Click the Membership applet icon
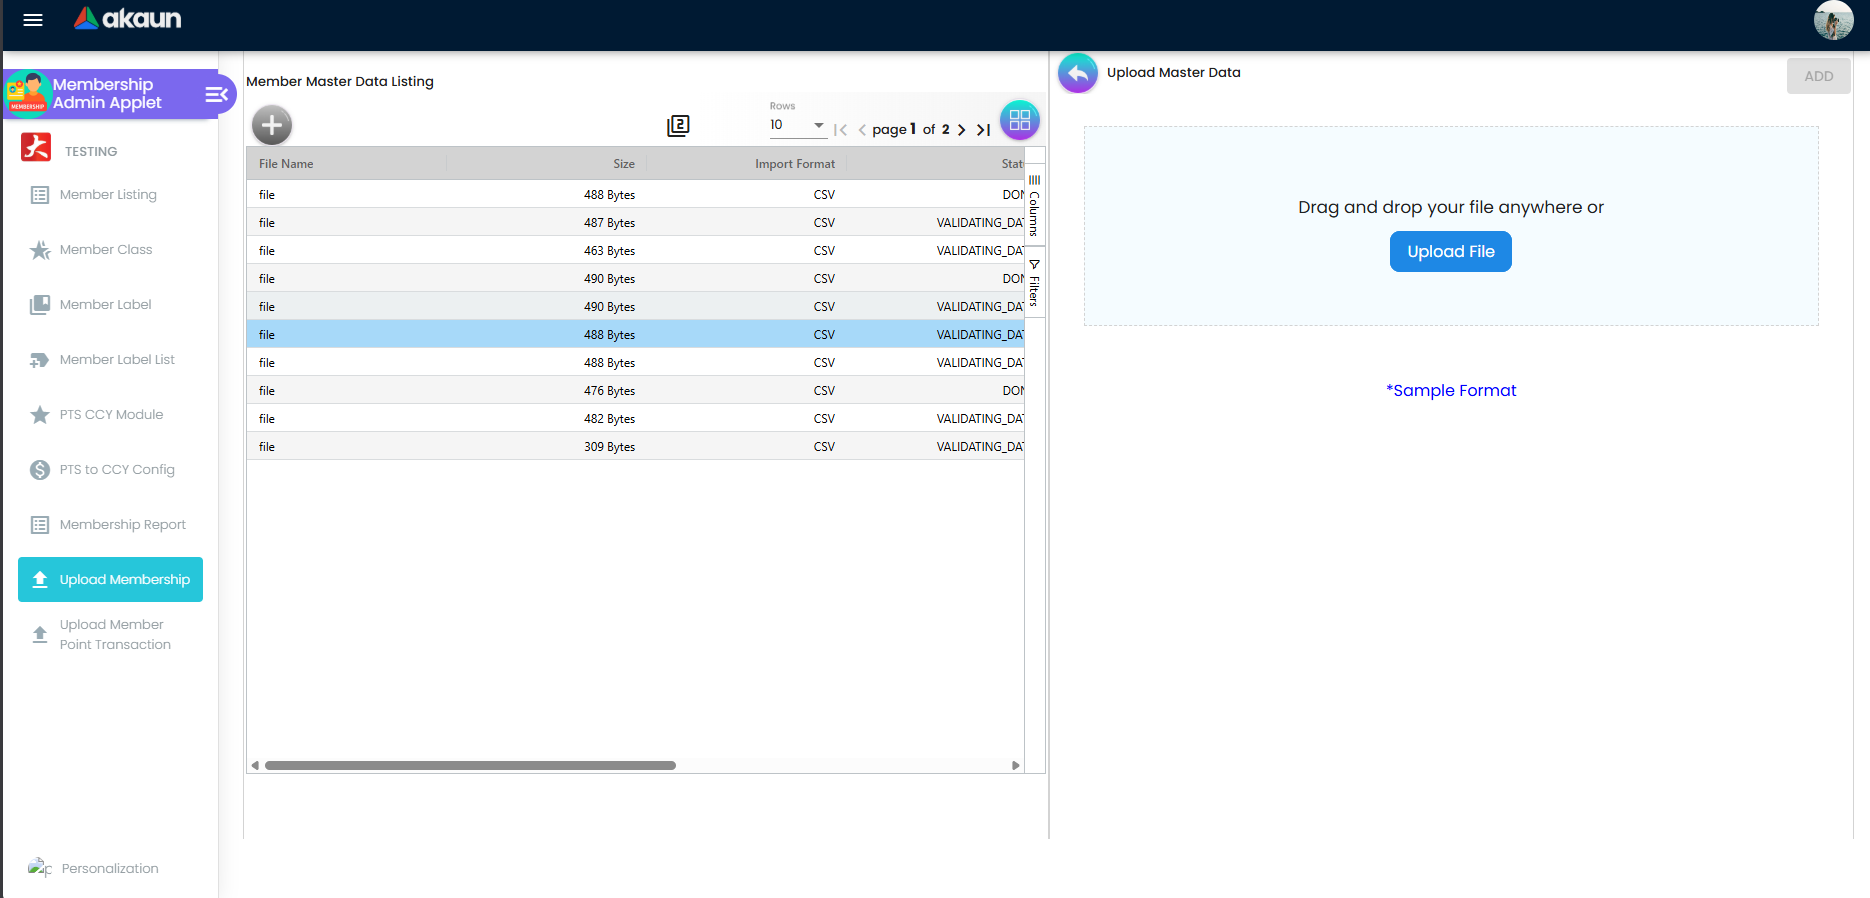The image size is (1870, 898). point(28,94)
